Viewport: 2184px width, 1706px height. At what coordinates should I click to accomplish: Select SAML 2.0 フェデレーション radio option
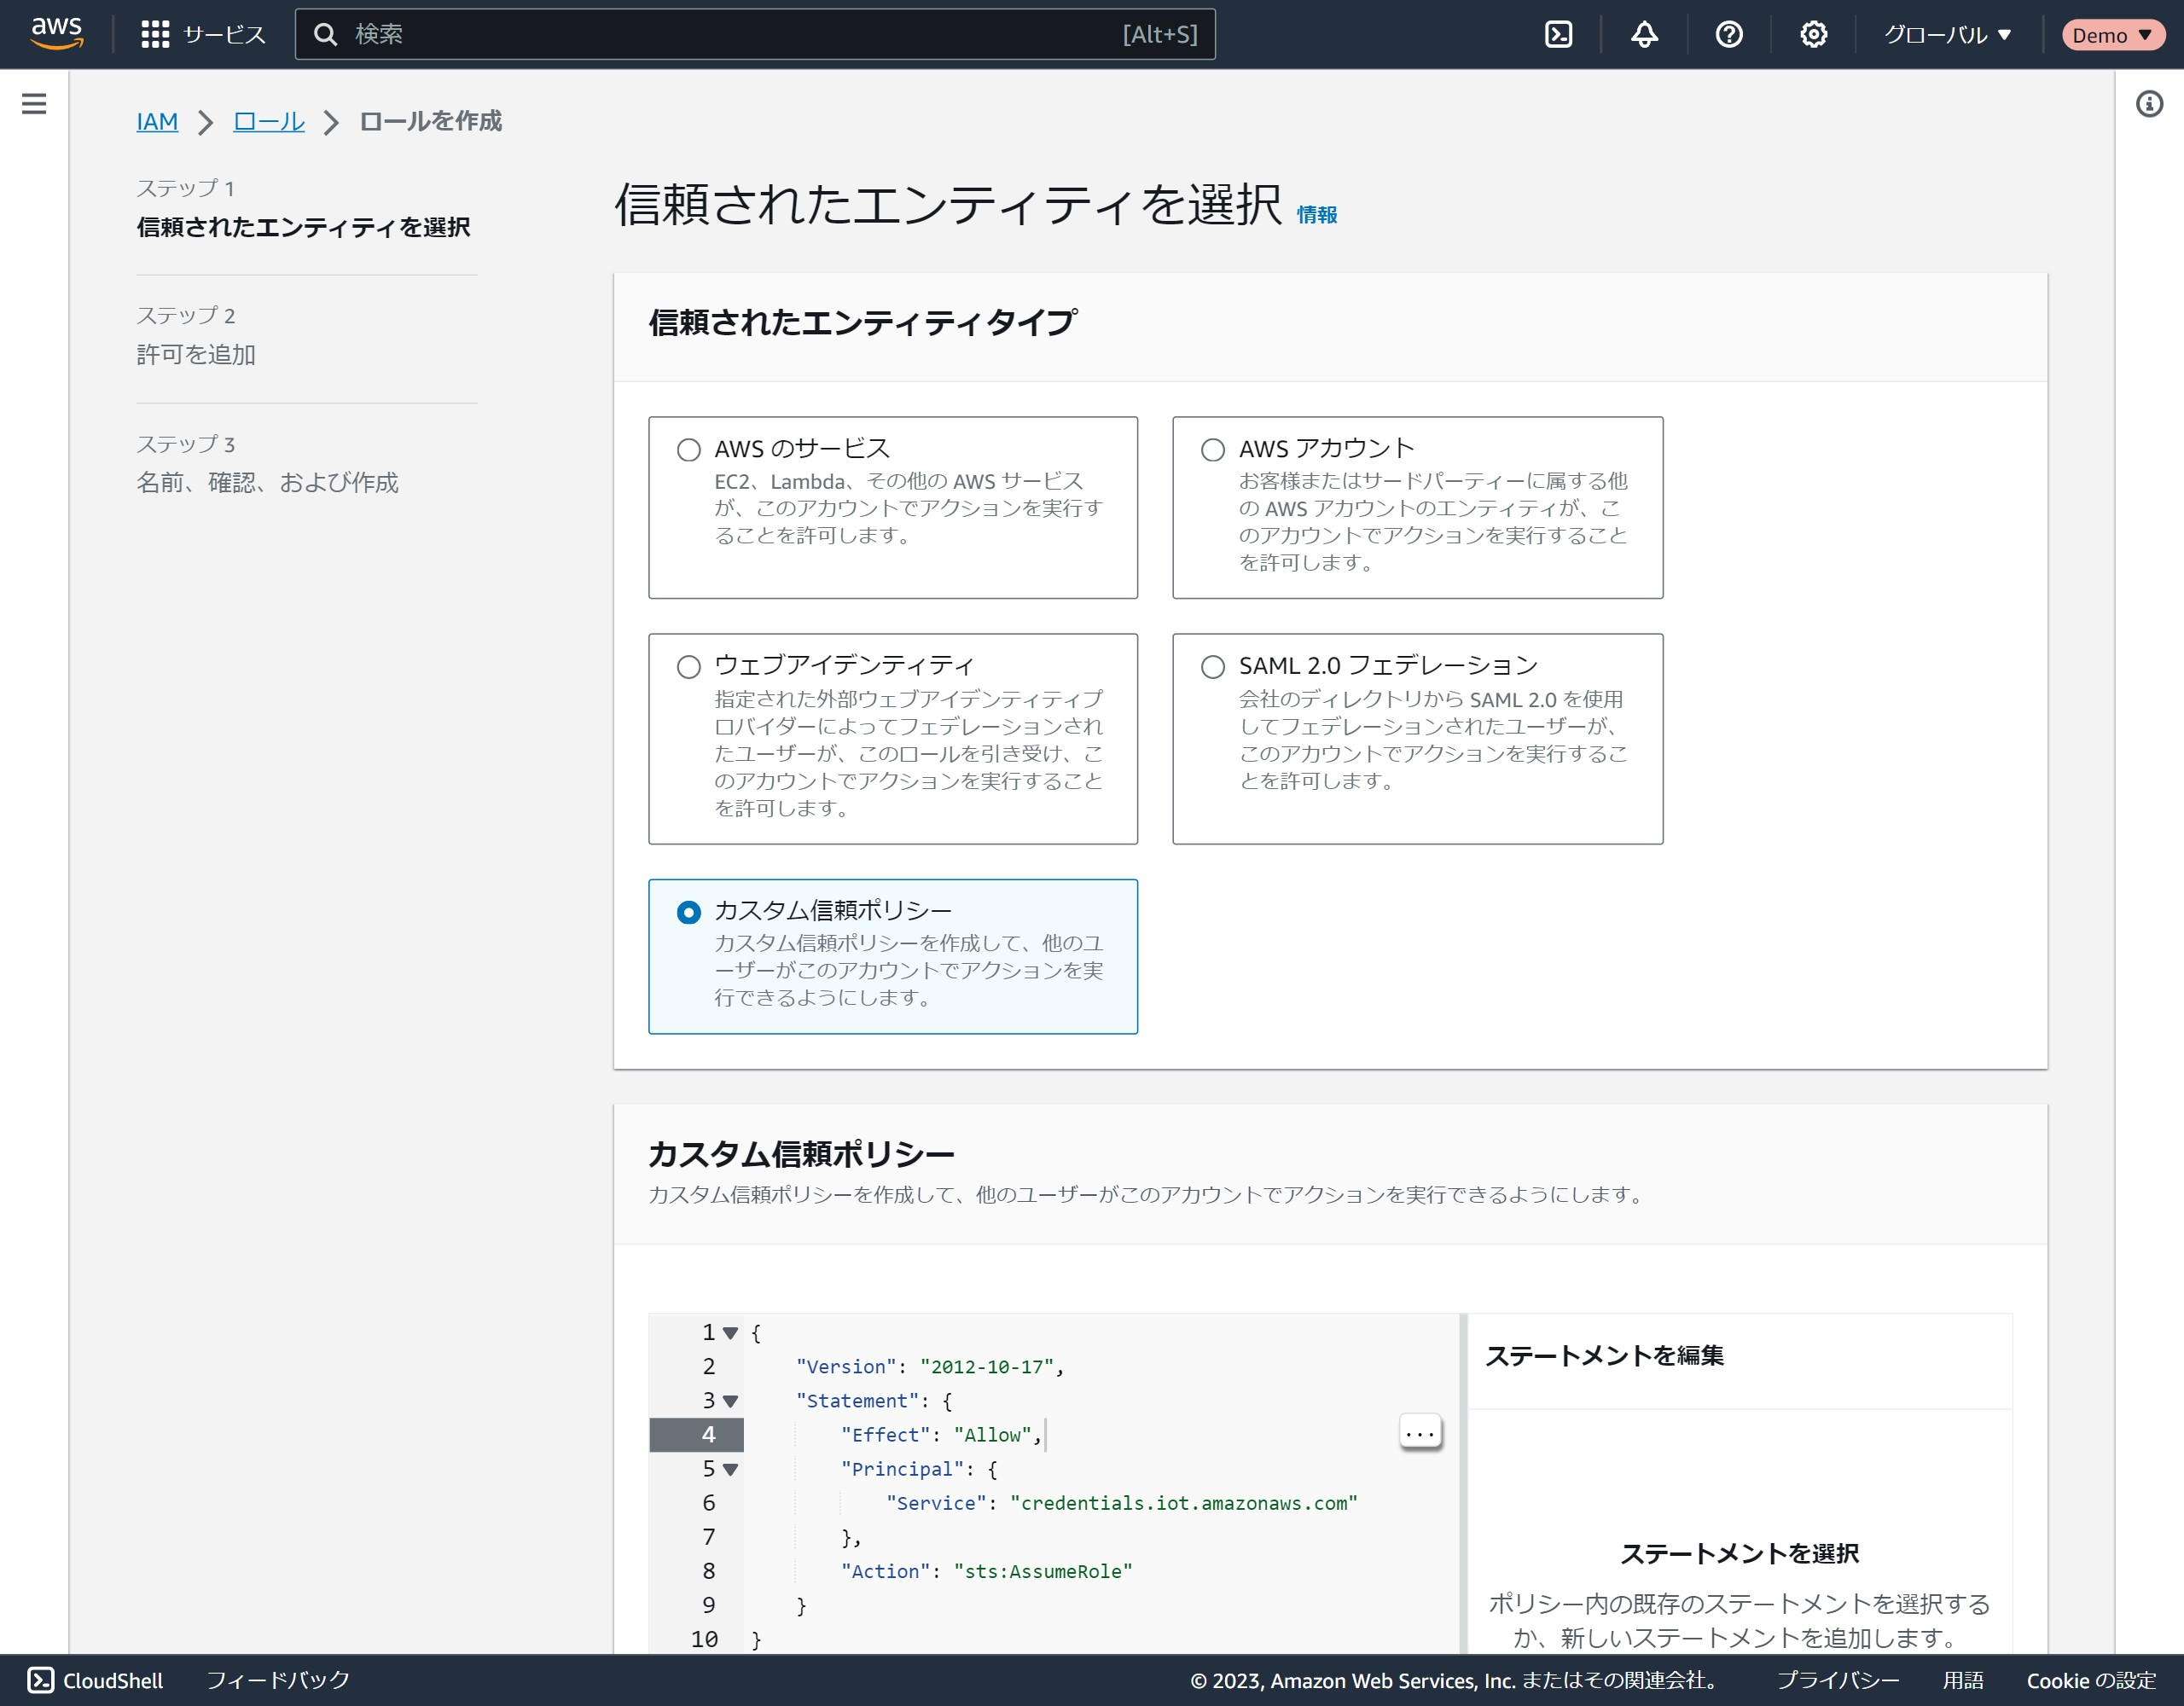click(x=1212, y=667)
